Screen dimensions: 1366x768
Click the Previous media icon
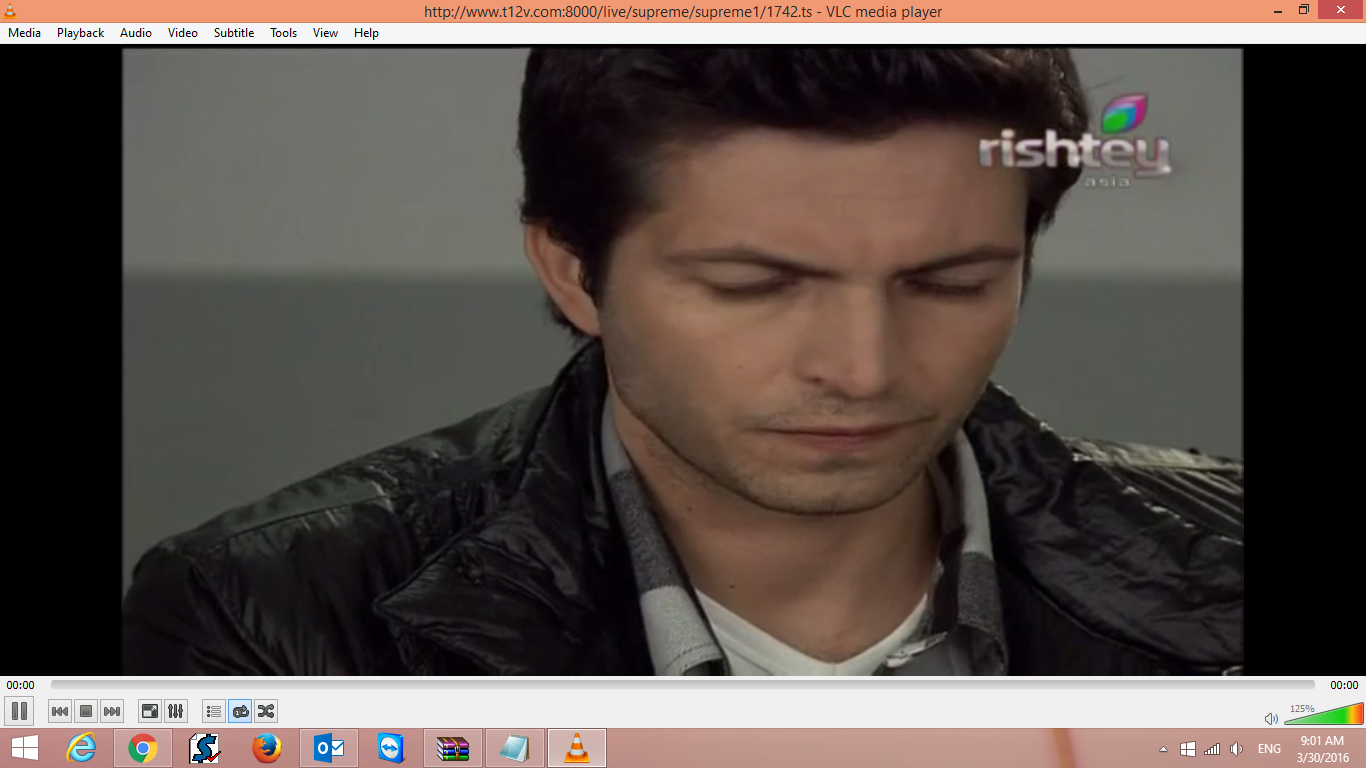[x=60, y=710]
